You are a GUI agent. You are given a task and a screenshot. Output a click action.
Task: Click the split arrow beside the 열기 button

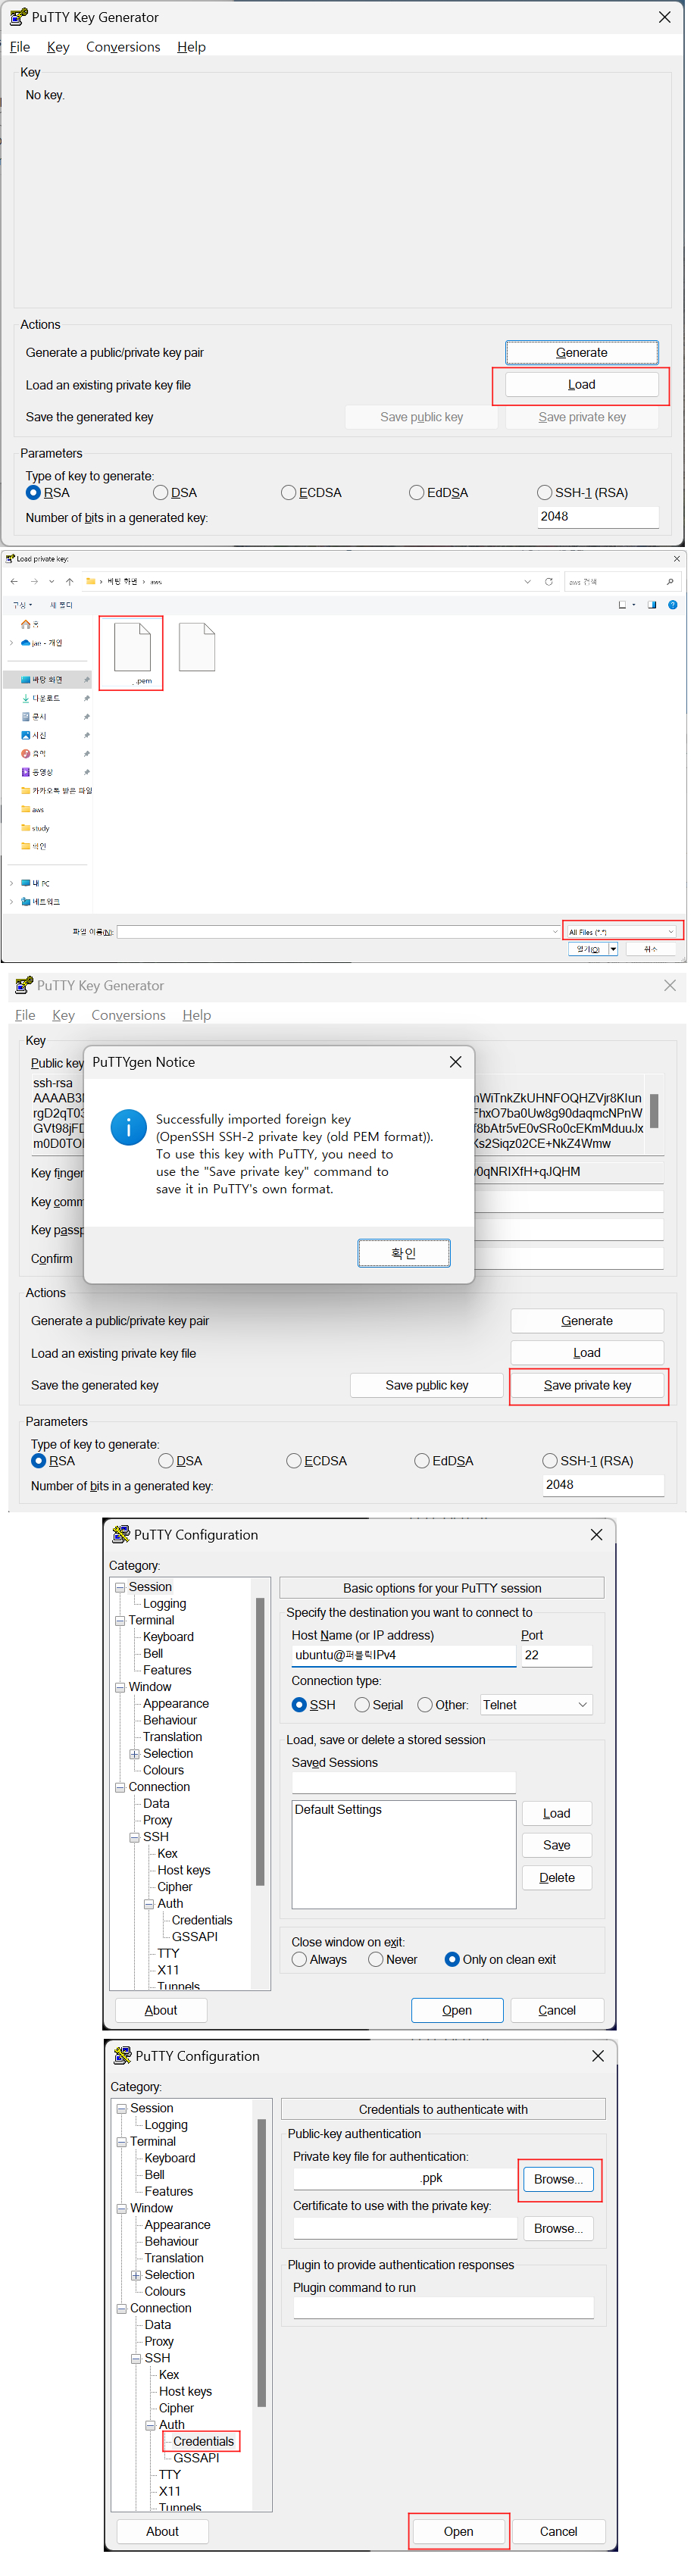[x=613, y=949]
